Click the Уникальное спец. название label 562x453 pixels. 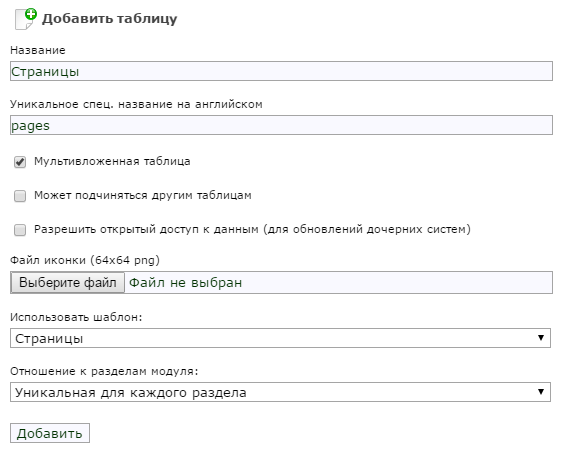(136, 104)
